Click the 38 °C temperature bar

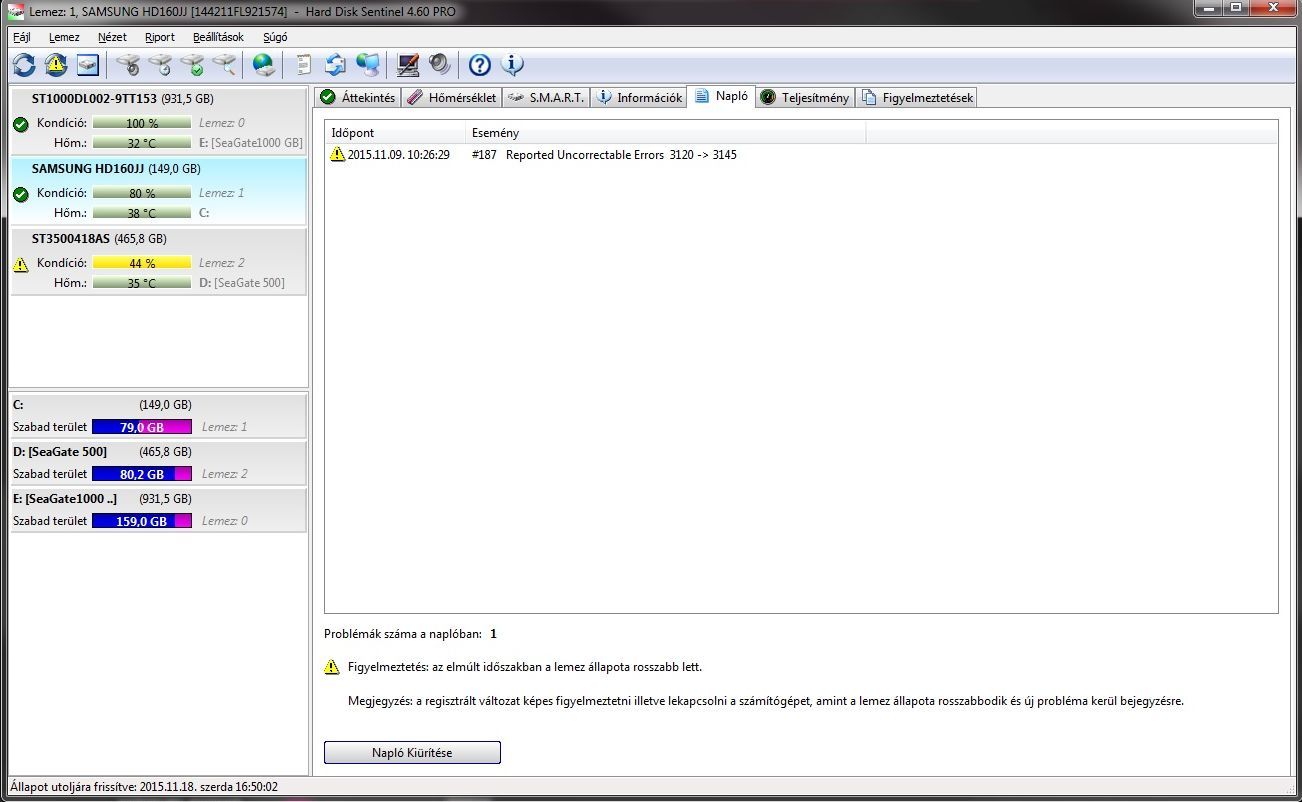[142, 213]
